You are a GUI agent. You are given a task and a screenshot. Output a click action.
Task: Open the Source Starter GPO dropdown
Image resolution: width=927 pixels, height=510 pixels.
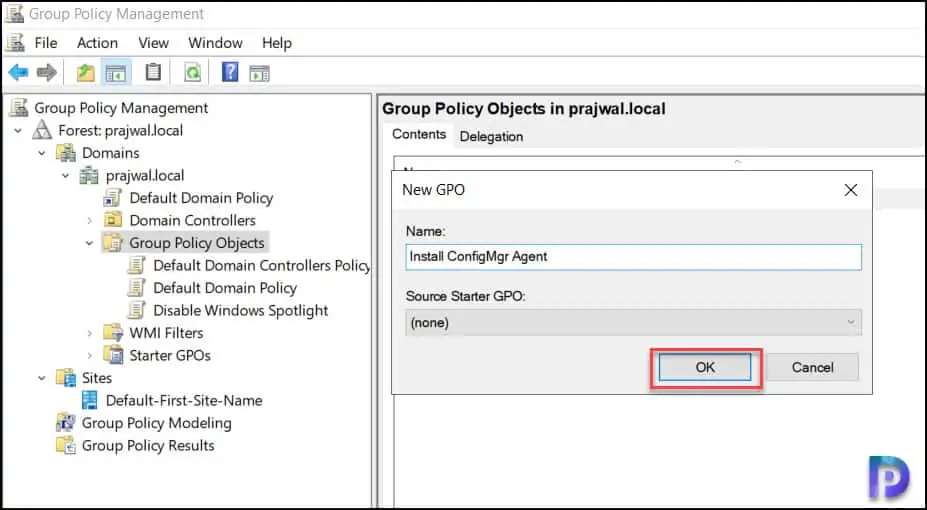634,322
